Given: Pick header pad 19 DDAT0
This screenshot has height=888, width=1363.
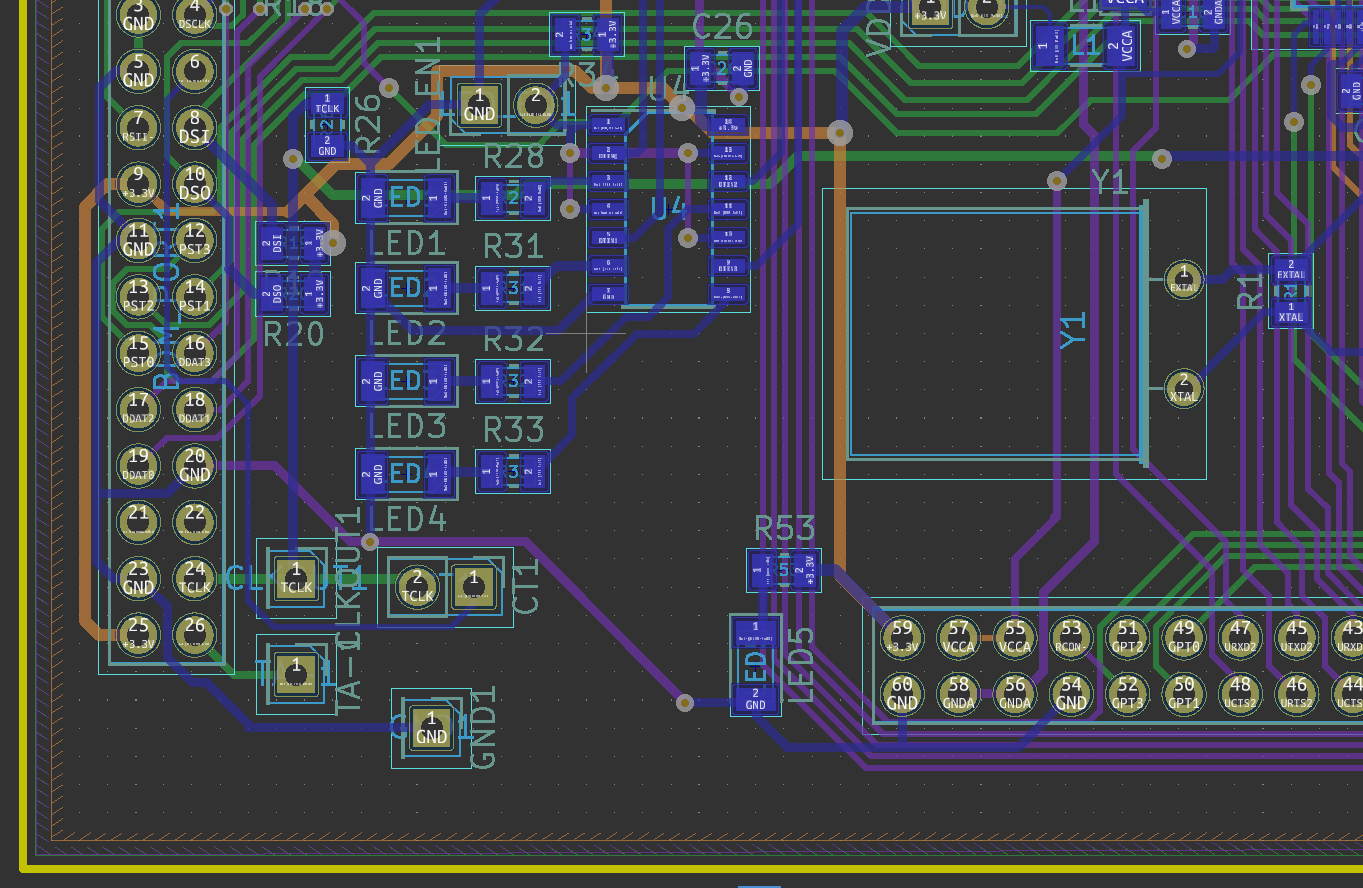Looking at the screenshot, I should click(138, 465).
